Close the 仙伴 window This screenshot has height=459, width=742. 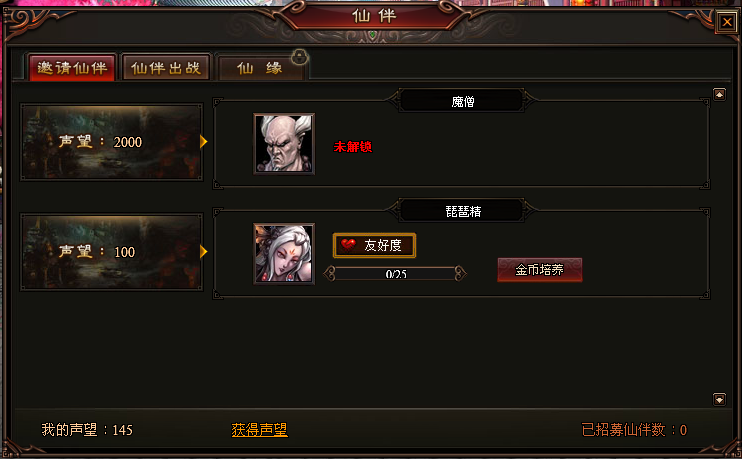pos(727,22)
